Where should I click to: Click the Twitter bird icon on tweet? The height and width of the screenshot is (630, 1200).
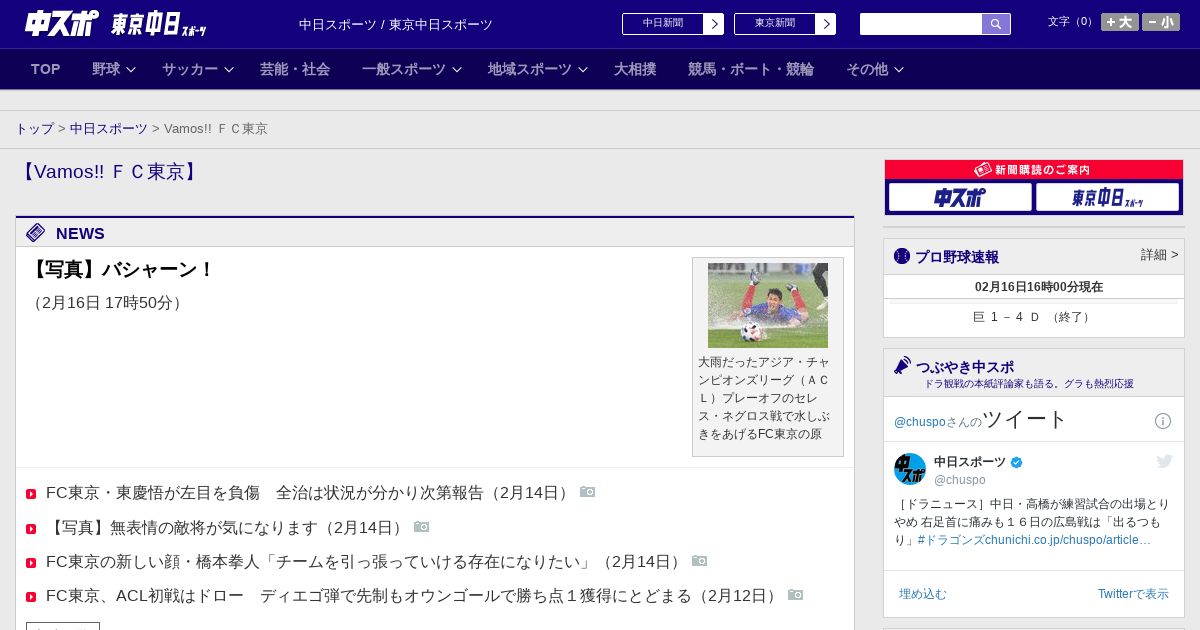coord(1164,461)
